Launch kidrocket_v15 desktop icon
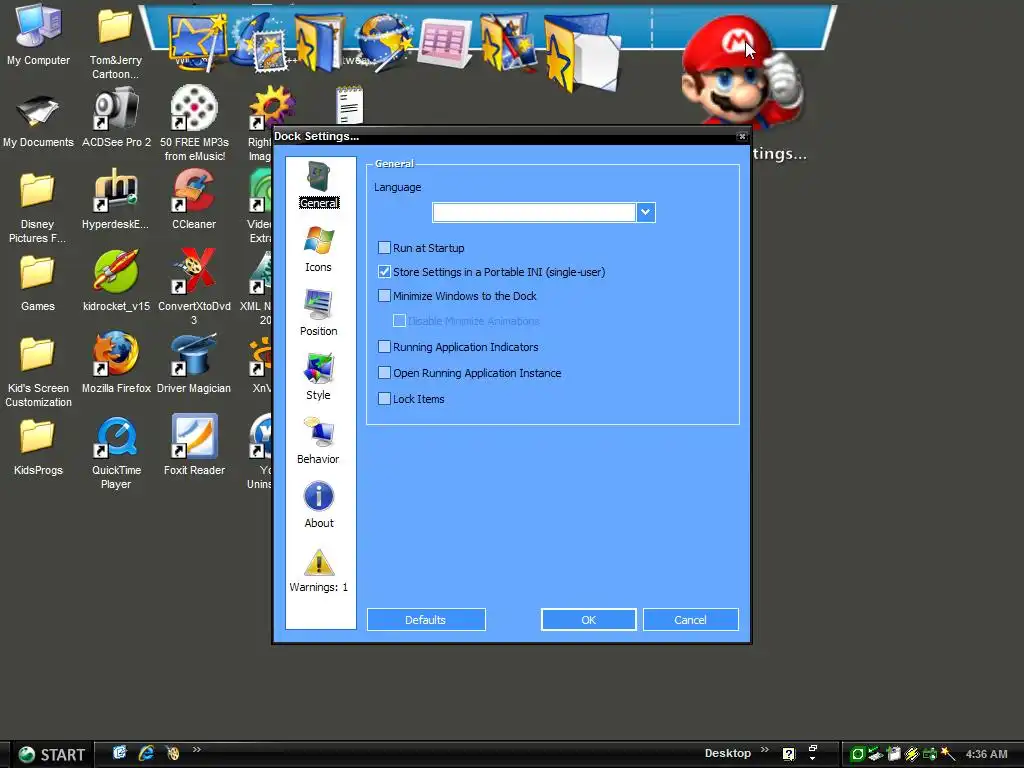 point(116,281)
